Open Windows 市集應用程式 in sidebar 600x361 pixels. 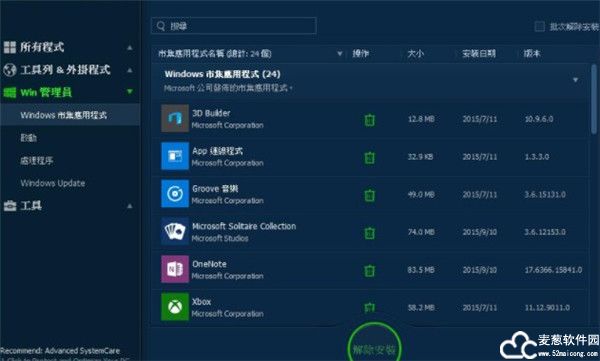coord(70,115)
